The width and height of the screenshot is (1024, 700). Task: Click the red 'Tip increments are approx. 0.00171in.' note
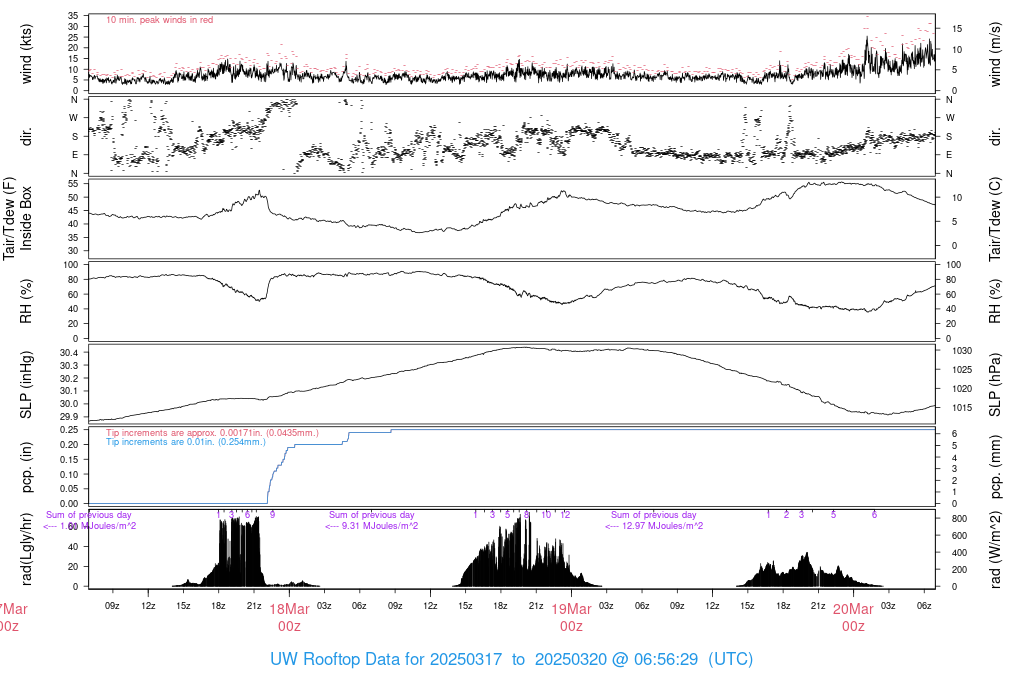(x=212, y=433)
